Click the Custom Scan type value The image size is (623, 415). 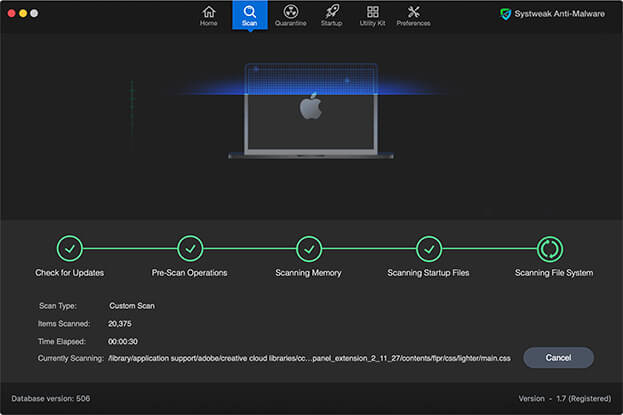pyautogui.click(x=132, y=305)
